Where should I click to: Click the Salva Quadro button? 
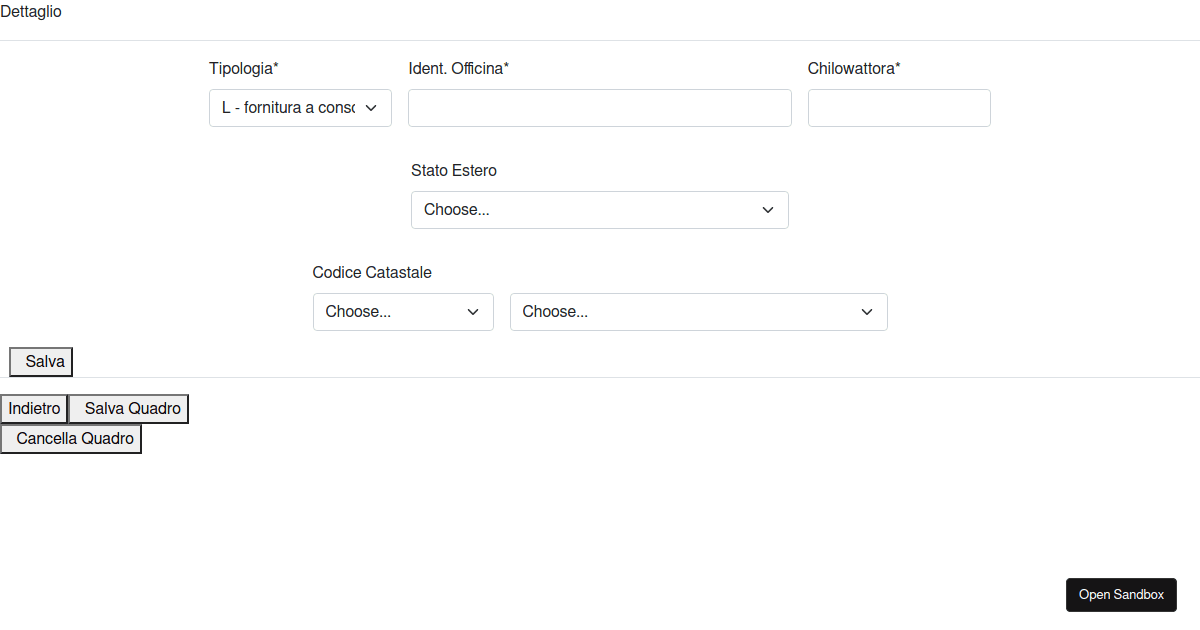[x=128, y=409]
